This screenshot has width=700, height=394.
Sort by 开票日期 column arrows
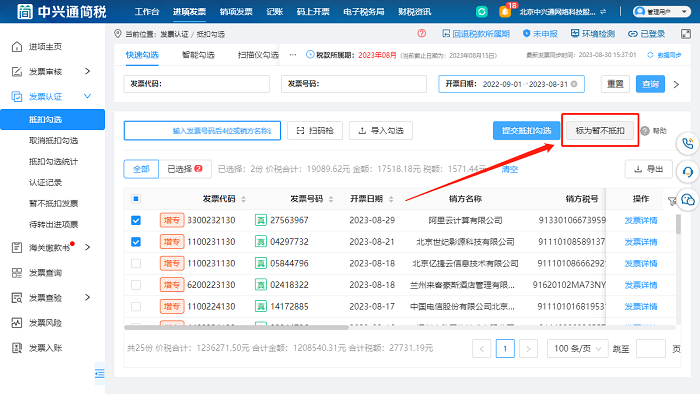(x=391, y=199)
